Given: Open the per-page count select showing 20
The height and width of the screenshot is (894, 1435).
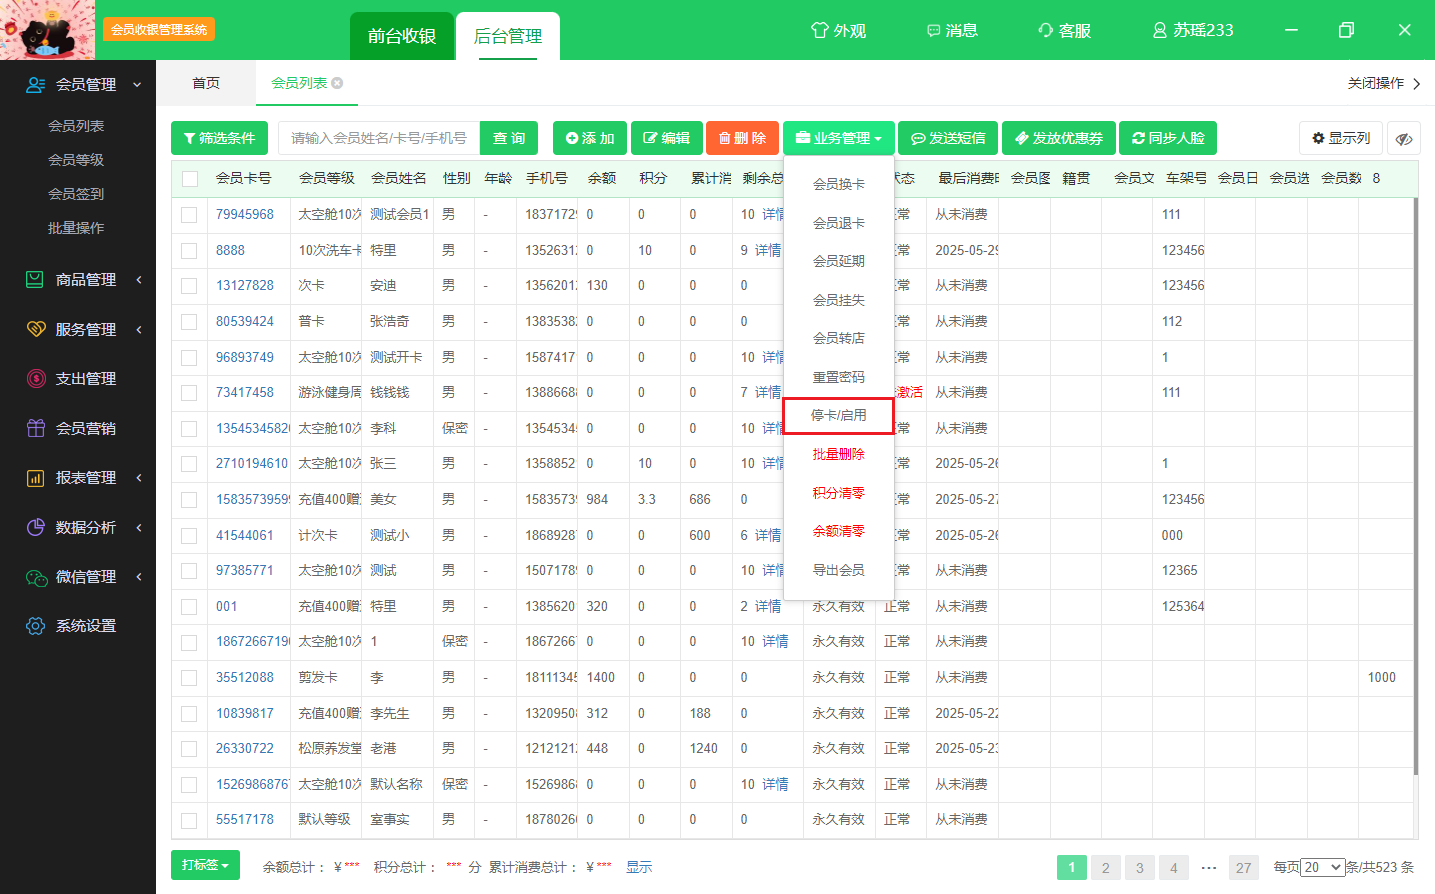Looking at the screenshot, I should [x=1323, y=867].
